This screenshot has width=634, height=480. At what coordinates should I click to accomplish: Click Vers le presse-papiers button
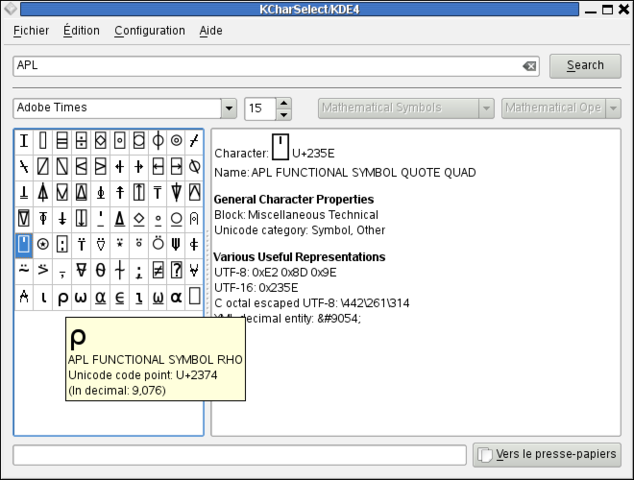click(x=547, y=455)
